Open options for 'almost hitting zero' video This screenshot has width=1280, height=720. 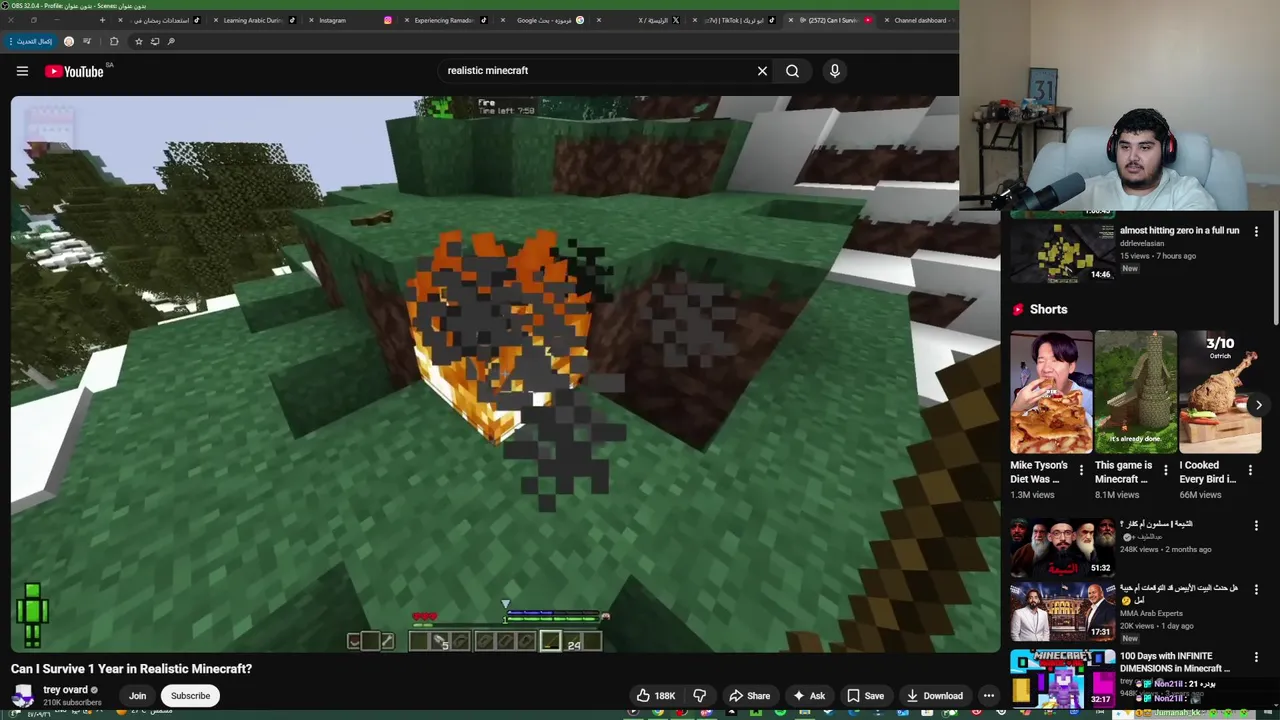point(1256,231)
